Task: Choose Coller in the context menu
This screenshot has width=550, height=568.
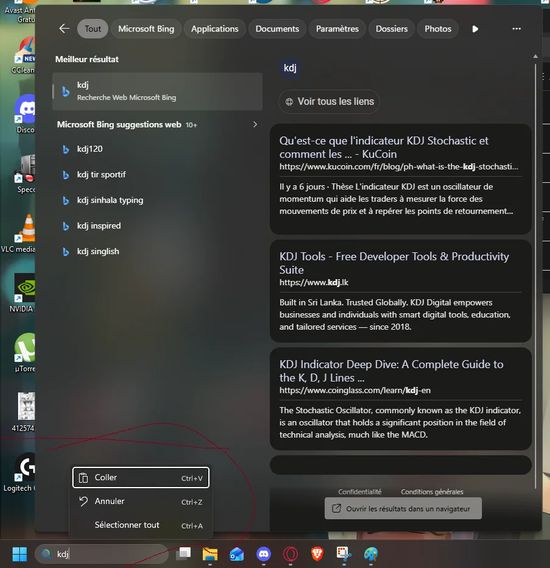Action: [x=141, y=477]
